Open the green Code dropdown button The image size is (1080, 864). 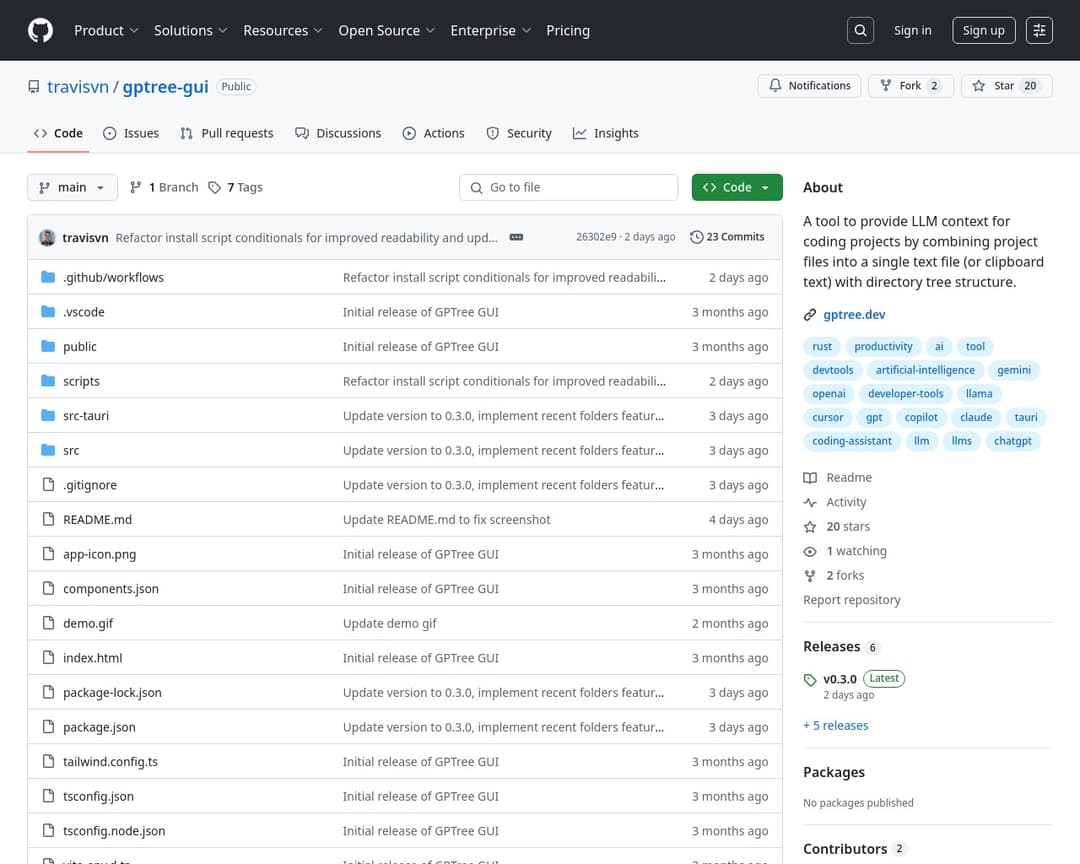coord(737,187)
